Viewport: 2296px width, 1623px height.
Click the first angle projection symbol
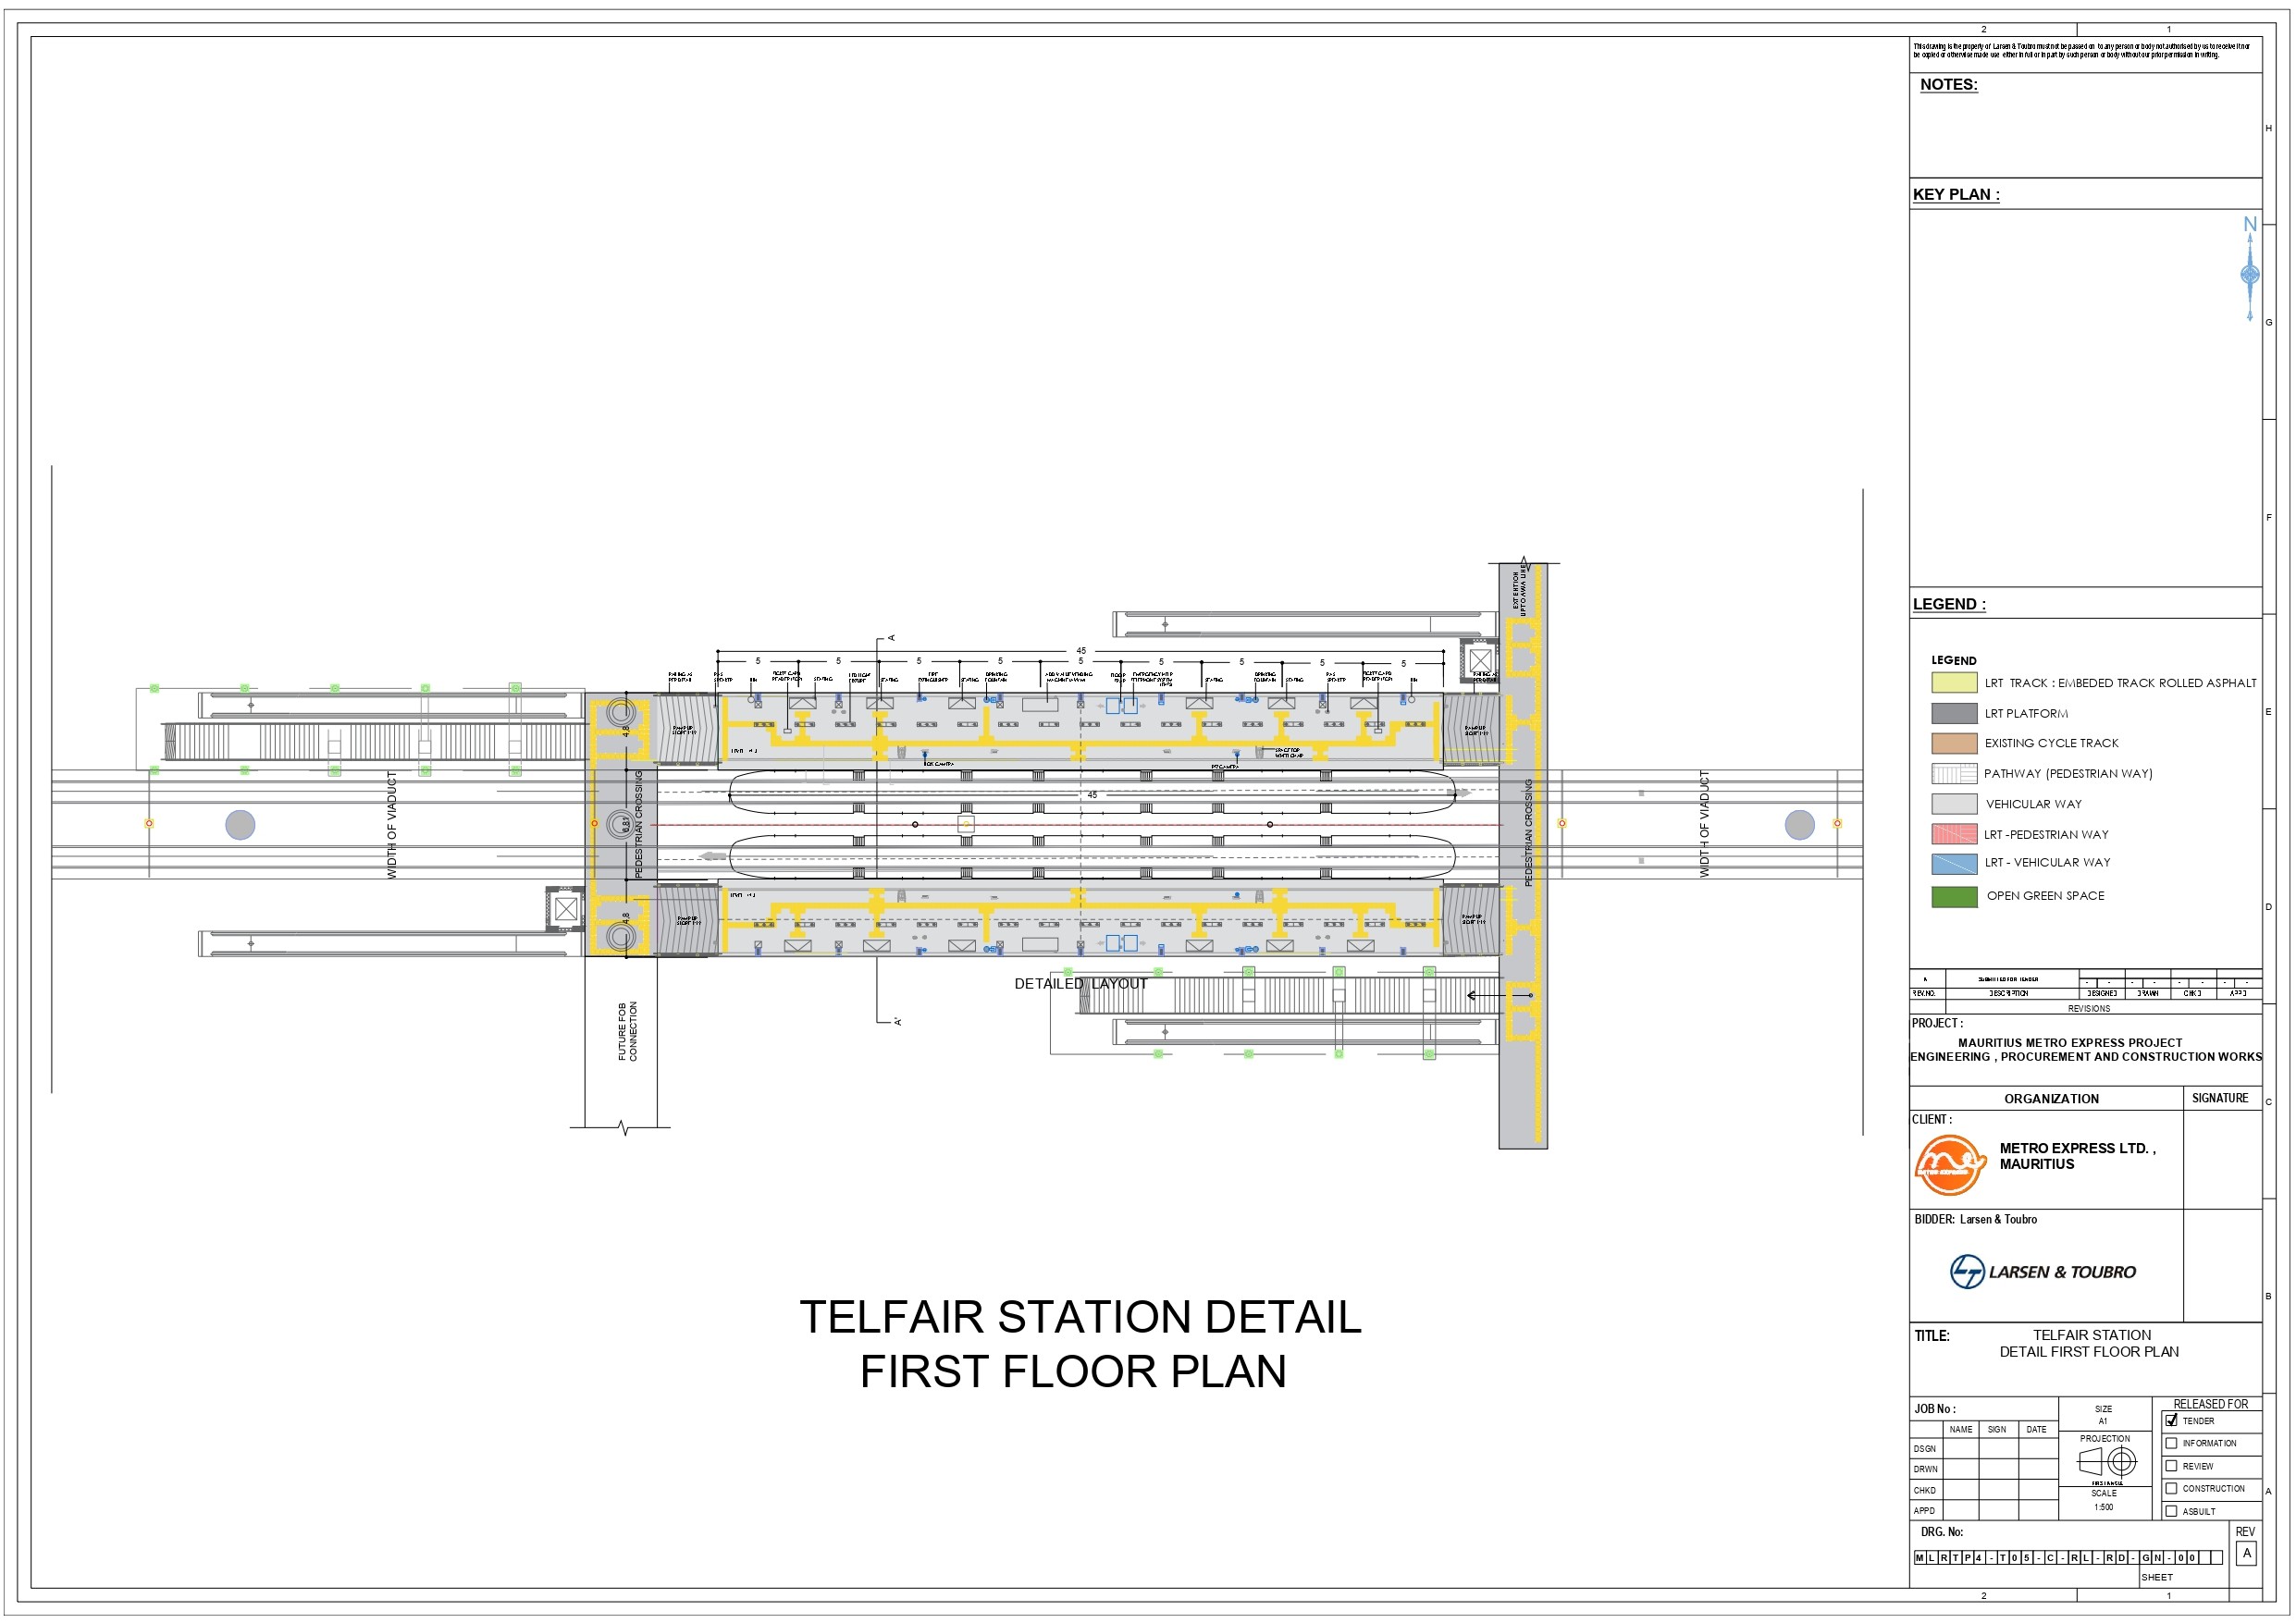(2106, 1462)
